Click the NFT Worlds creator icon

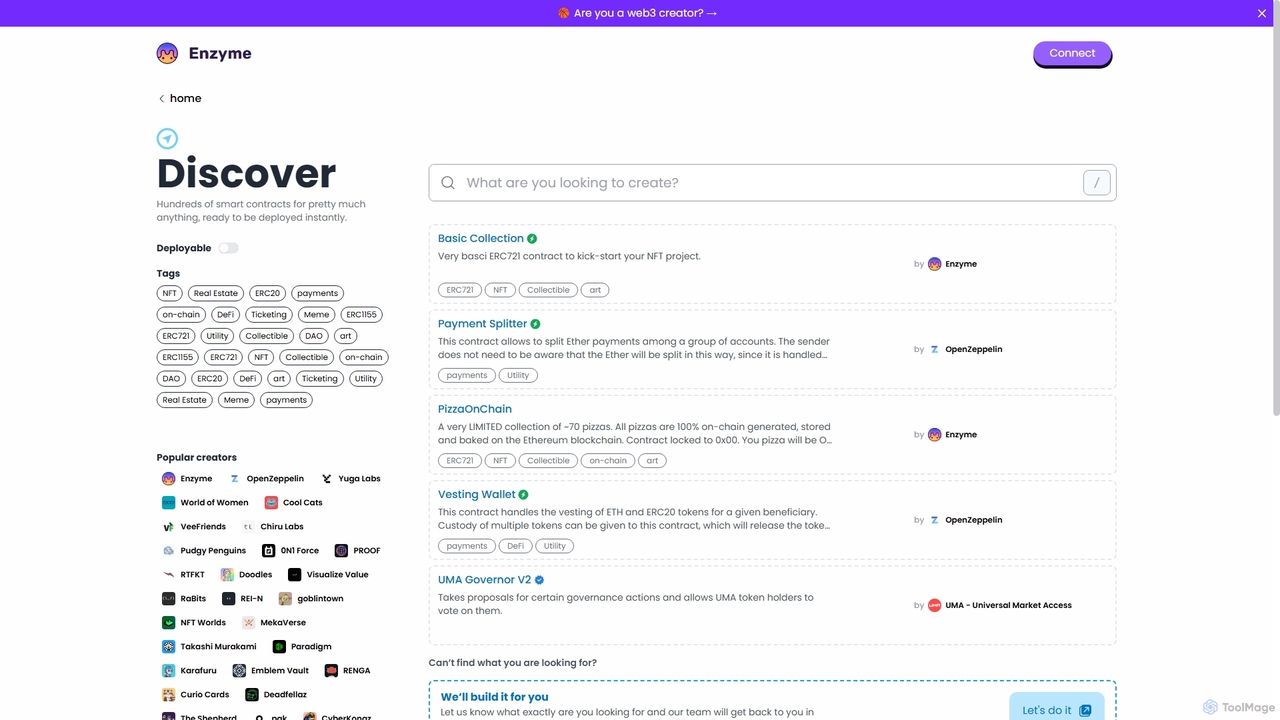pyautogui.click(x=169, y=623)
